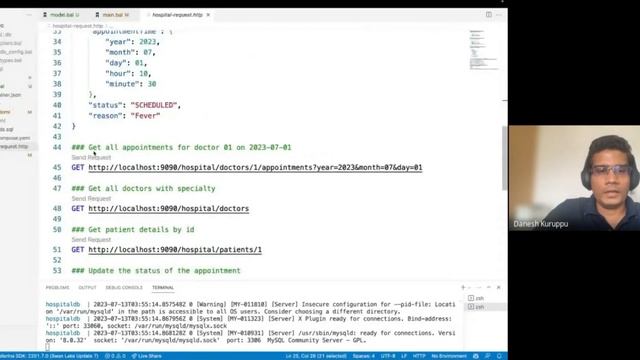Open the config.bal file in explorer
Viewport: 640px width, 360px height.
(x=16, y=52)
